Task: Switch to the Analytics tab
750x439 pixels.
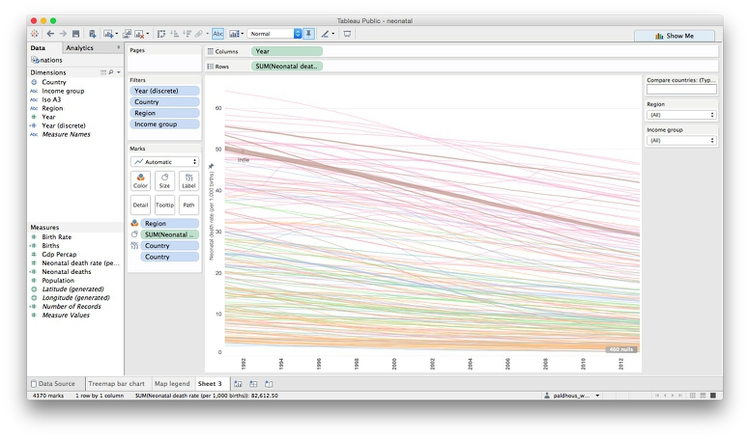Action: pos(80,48)
